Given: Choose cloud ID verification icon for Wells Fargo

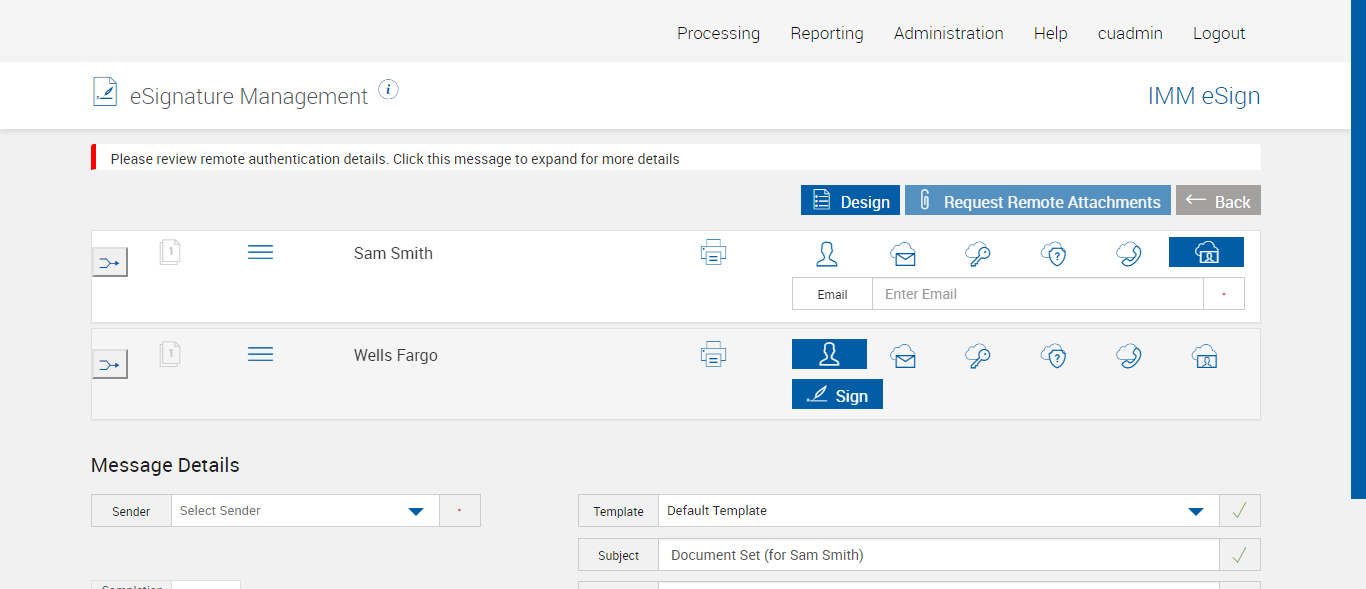Looking at the screenshot, I should click(1205, 355).
